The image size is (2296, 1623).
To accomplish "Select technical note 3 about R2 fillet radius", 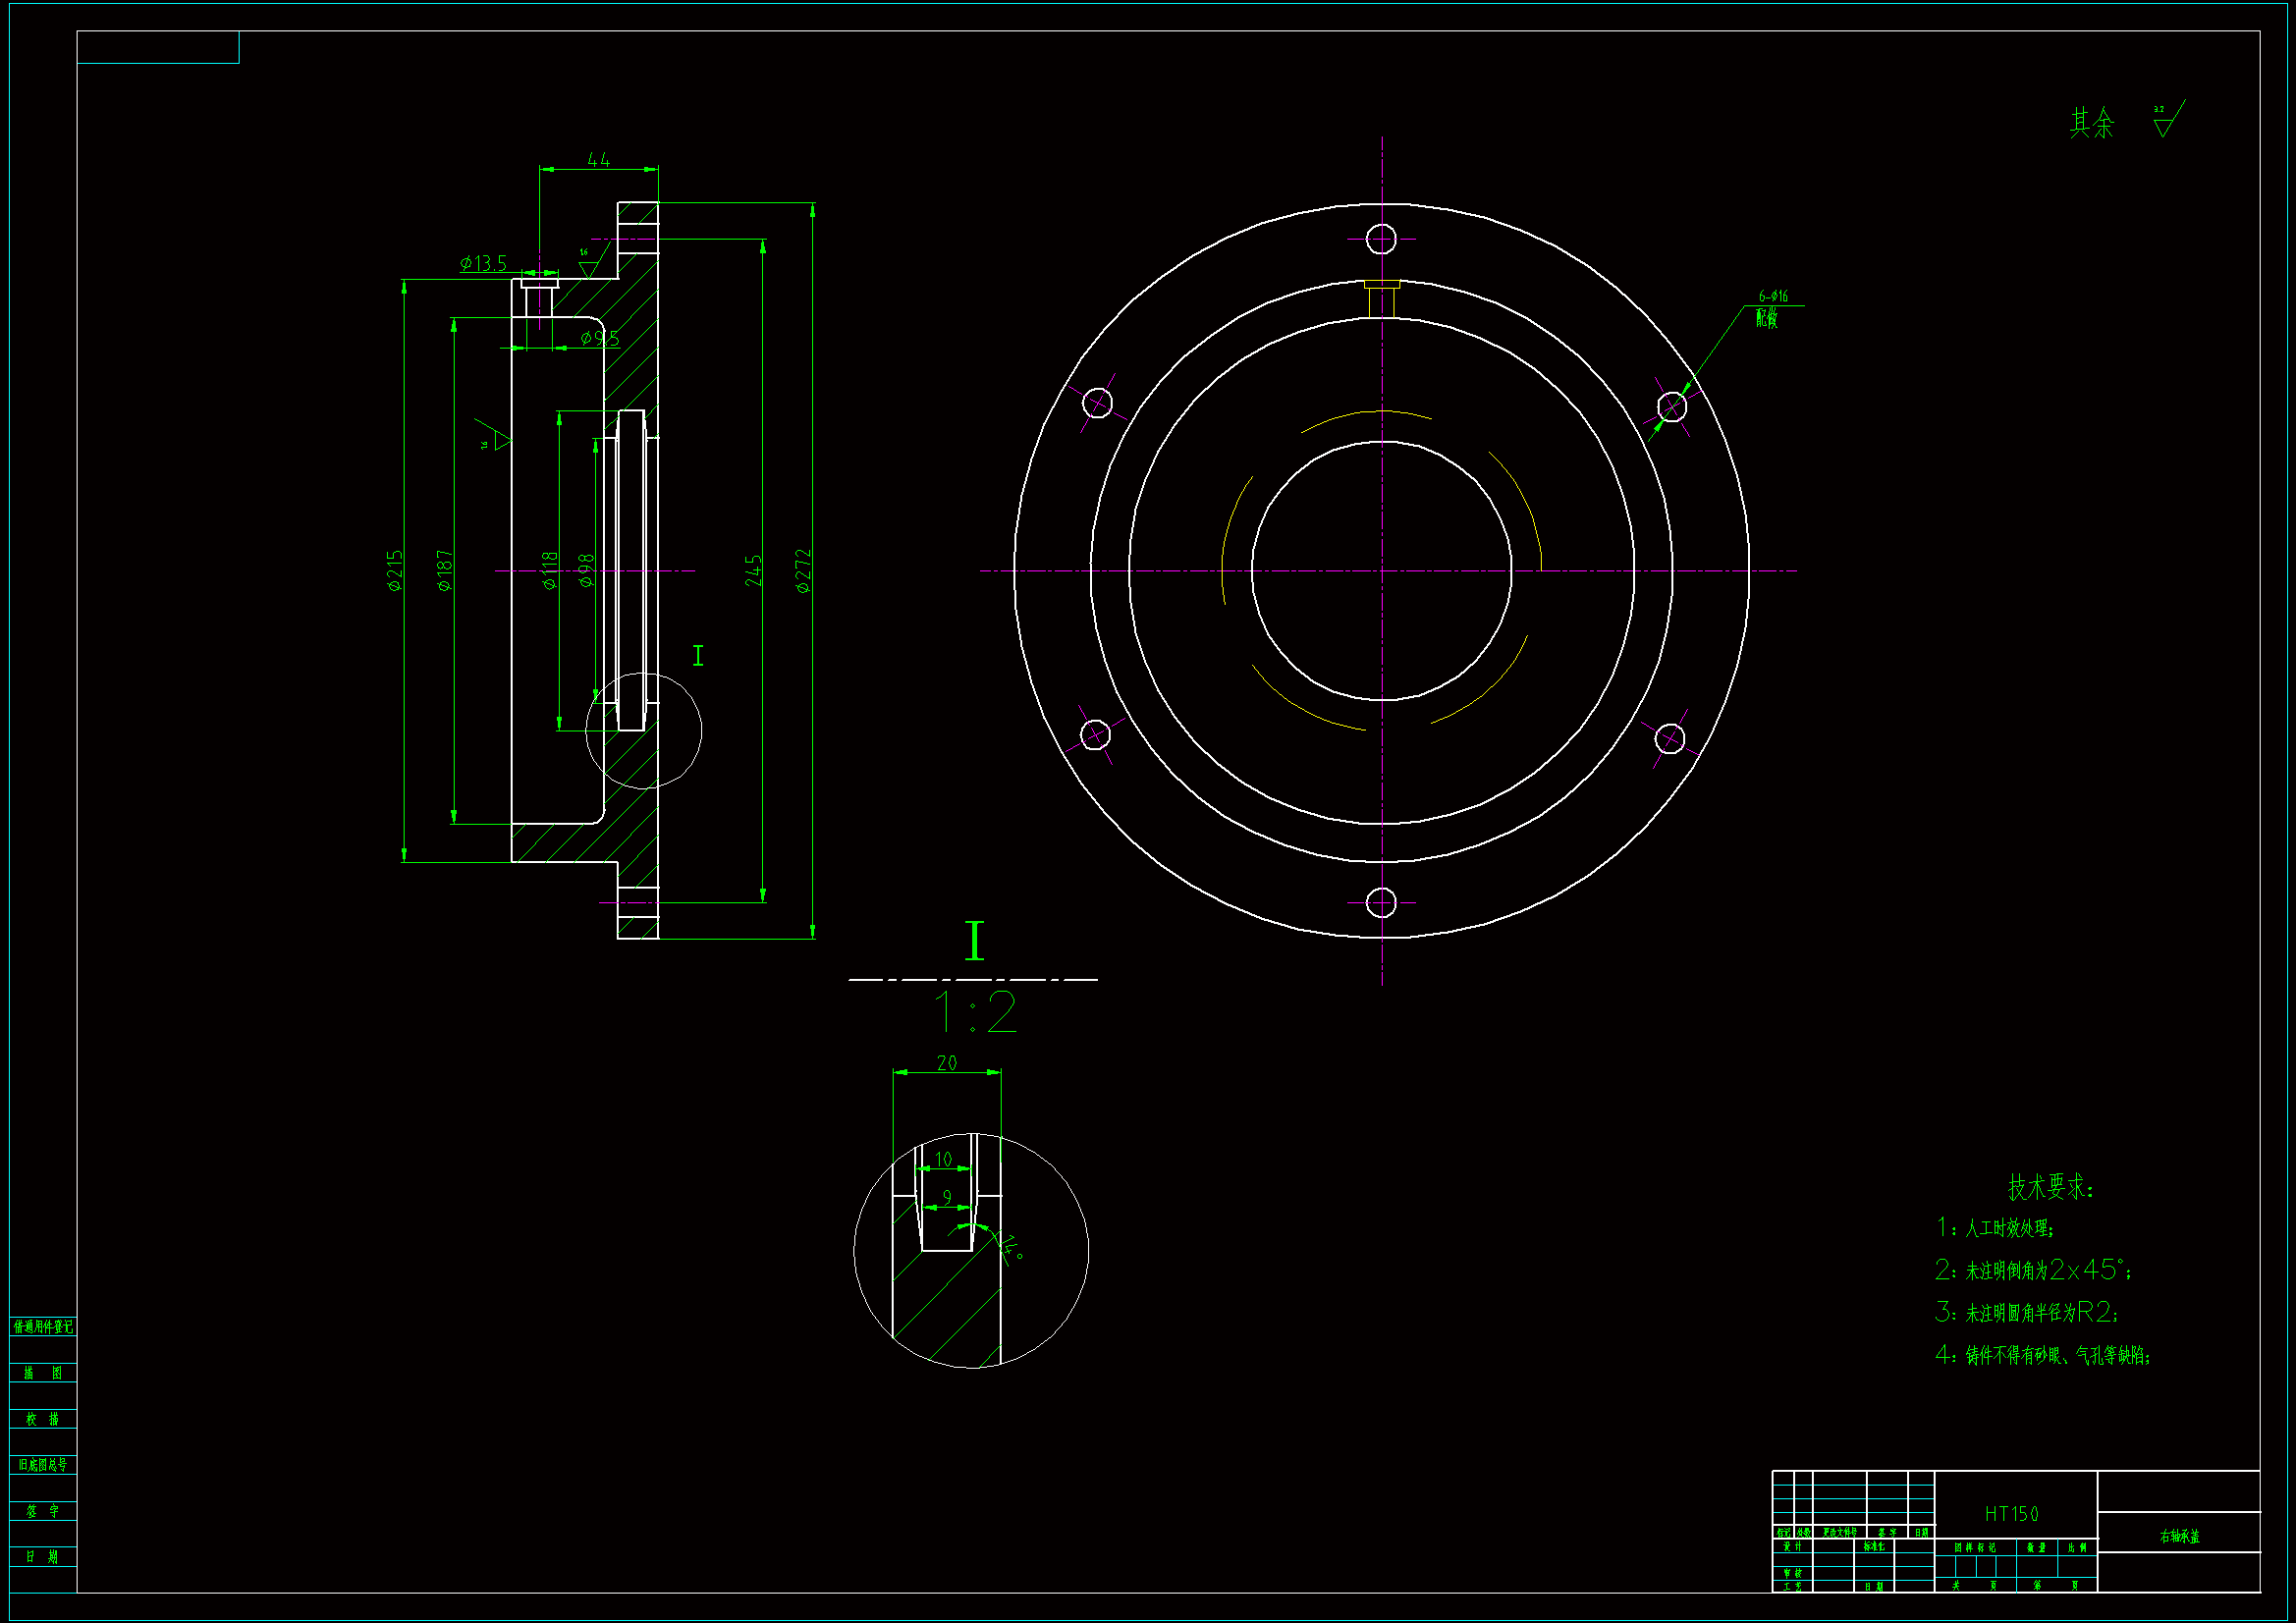I will (x=2026, y=1312).
